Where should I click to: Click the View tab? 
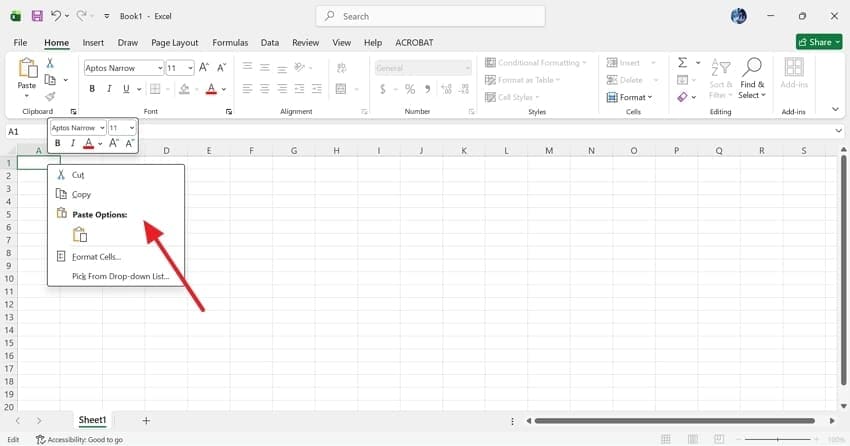[342, 42]
